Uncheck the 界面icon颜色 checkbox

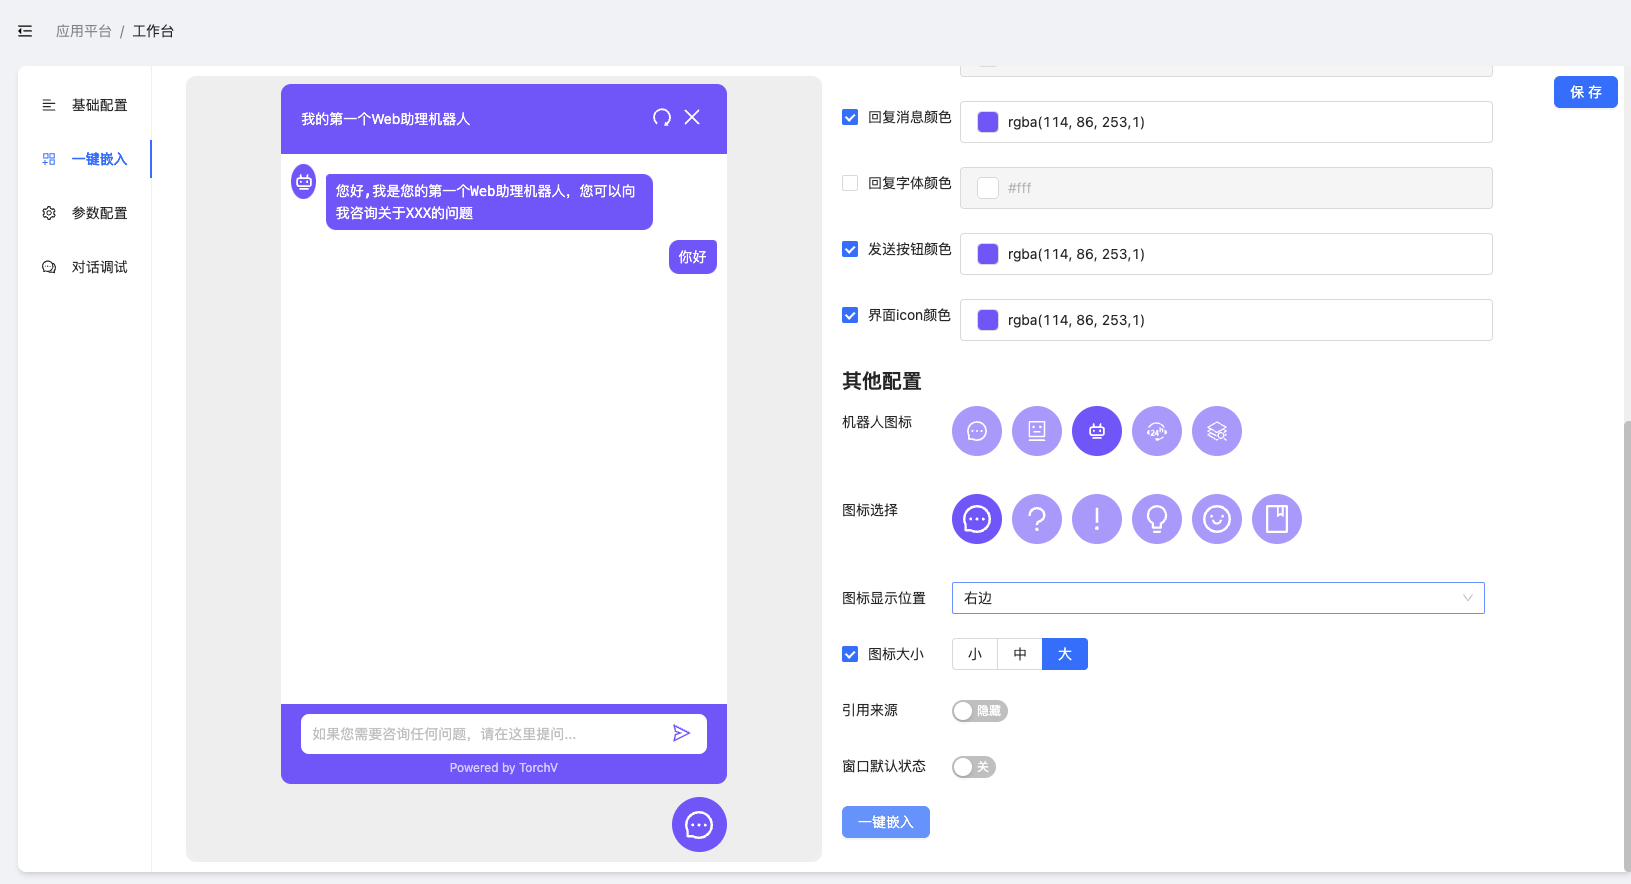coord(850,315)
